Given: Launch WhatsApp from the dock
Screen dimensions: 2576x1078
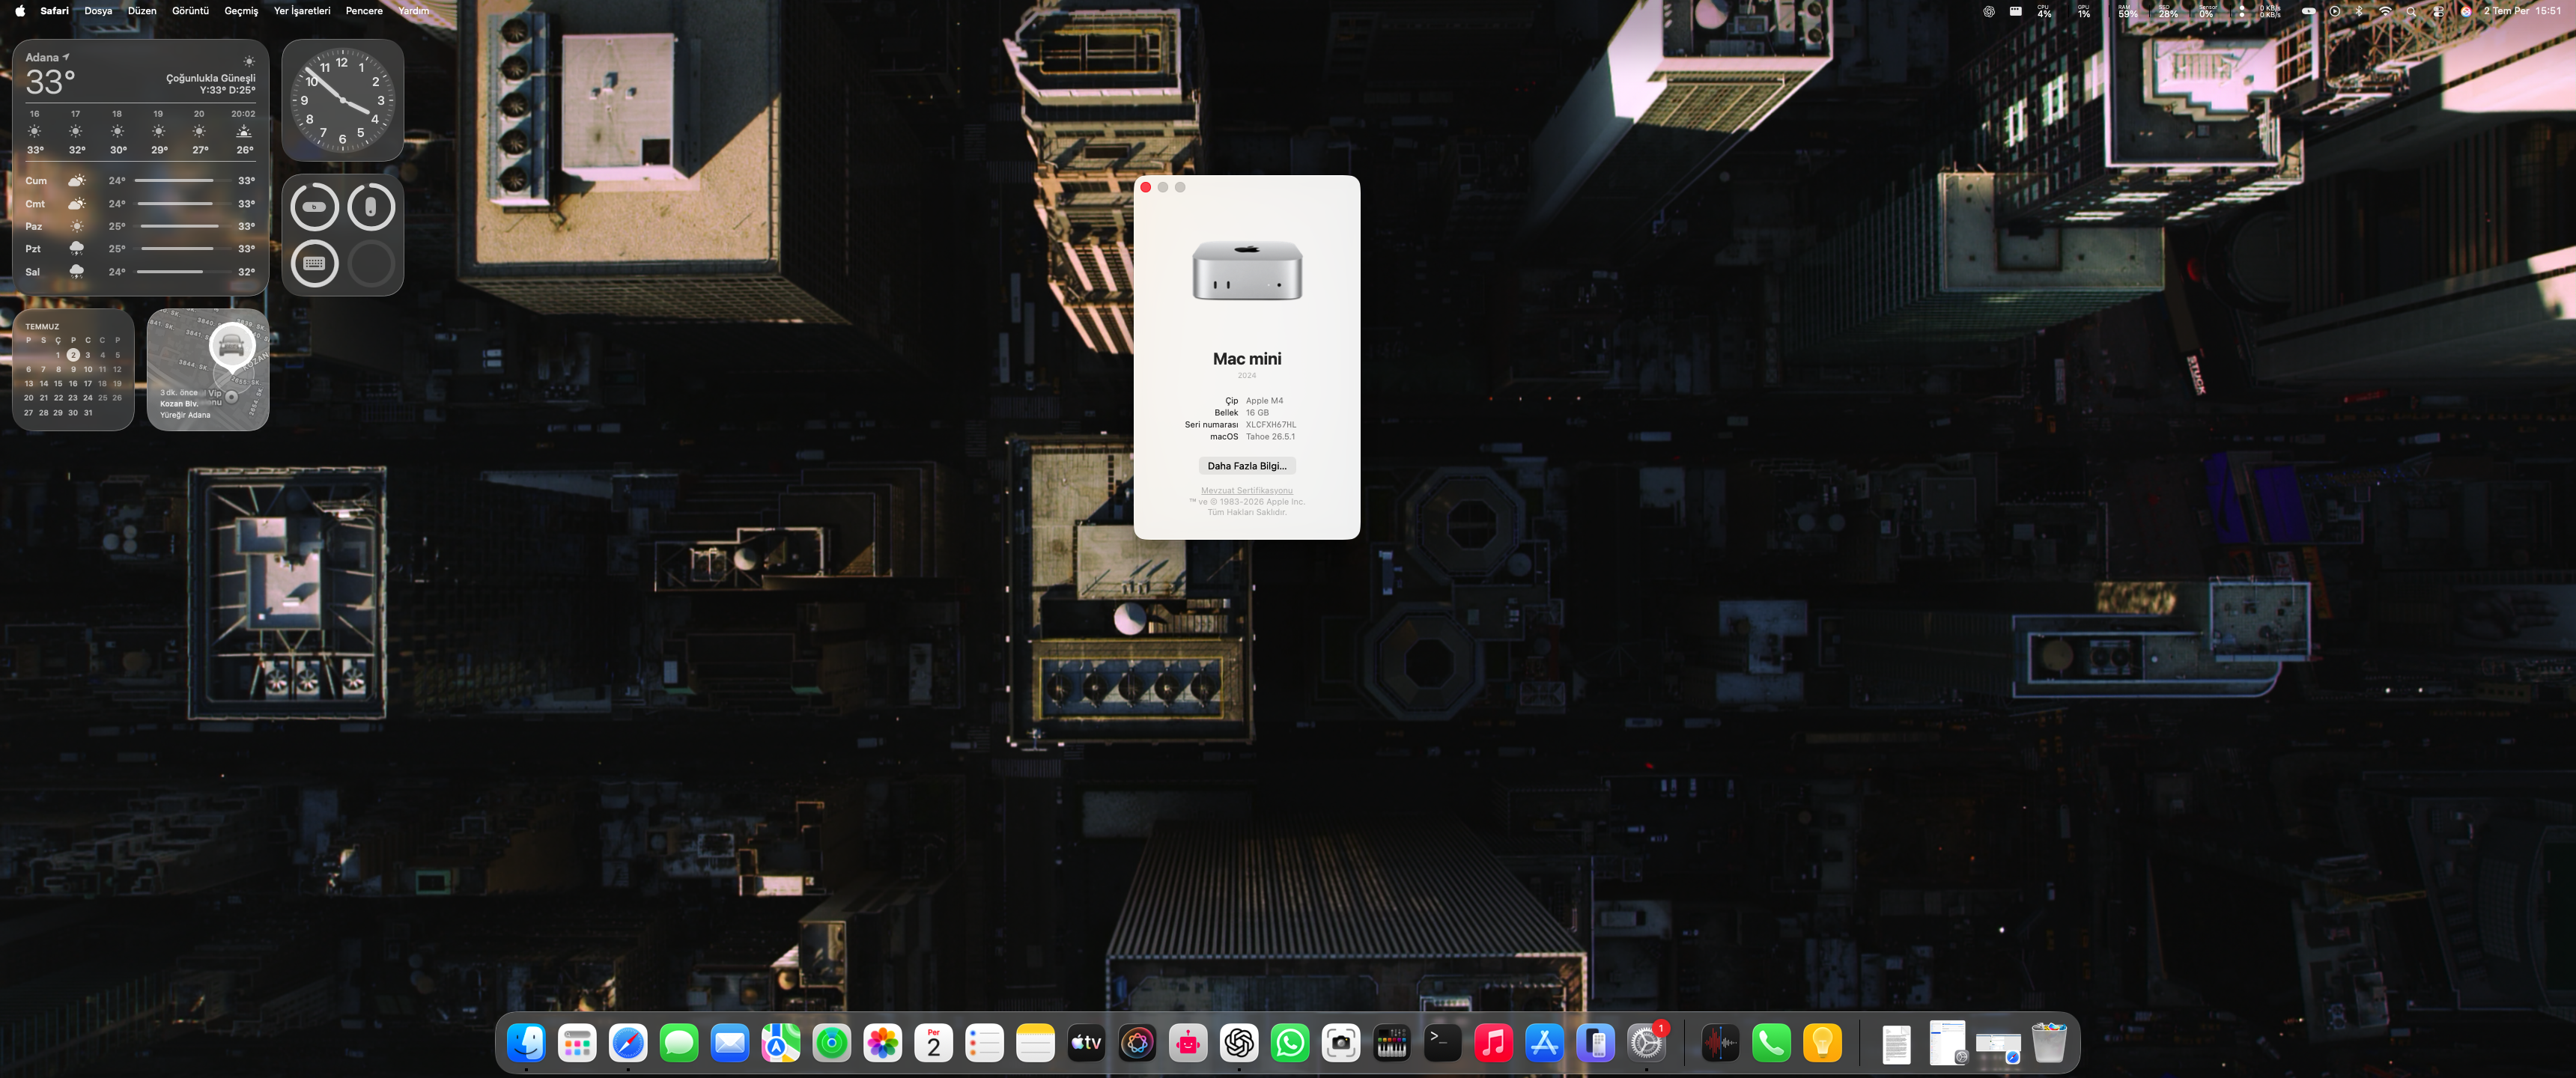Looking at the screenshot, I should coord(1289,1043).
